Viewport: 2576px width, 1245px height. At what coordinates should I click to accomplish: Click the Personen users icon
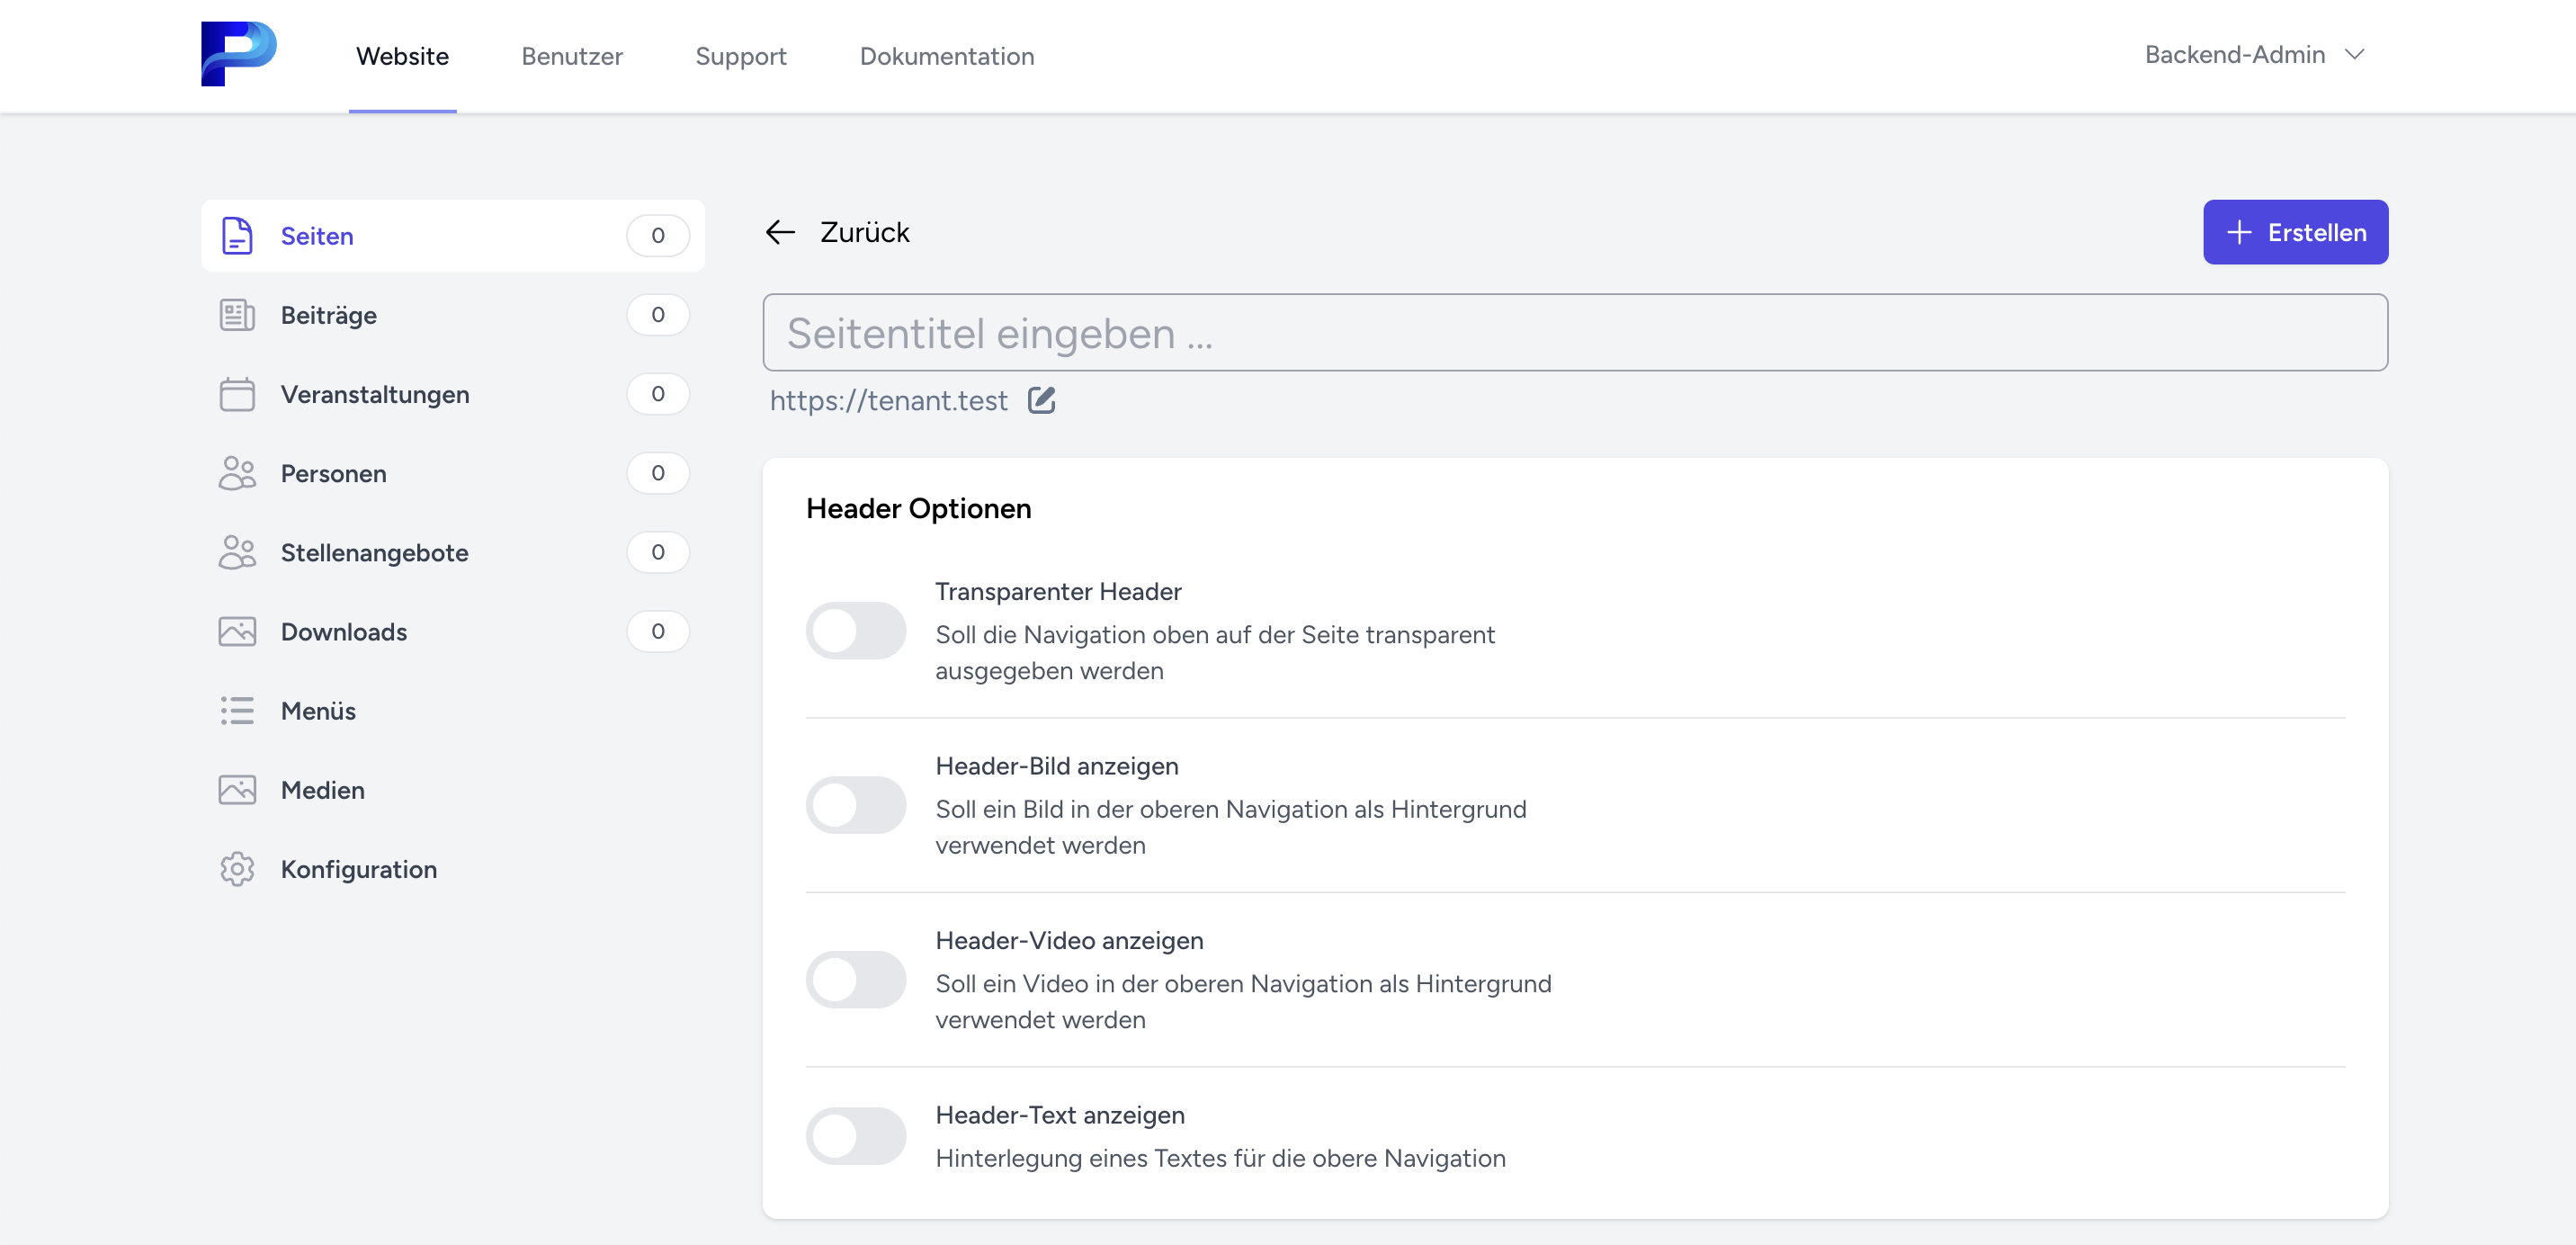[237, 473]
